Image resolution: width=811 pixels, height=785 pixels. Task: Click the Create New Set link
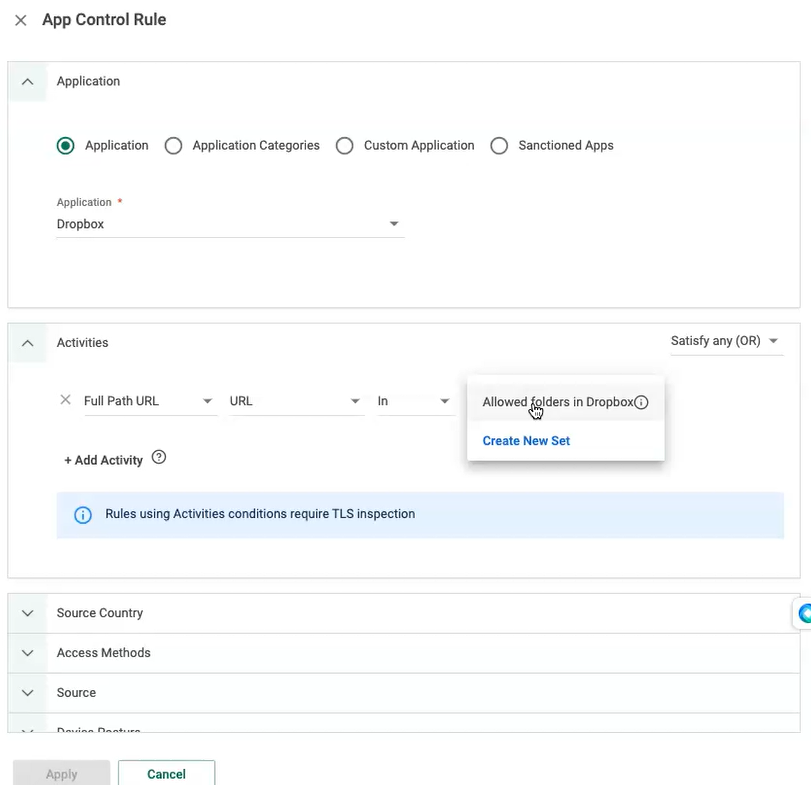tap(526, 440)
